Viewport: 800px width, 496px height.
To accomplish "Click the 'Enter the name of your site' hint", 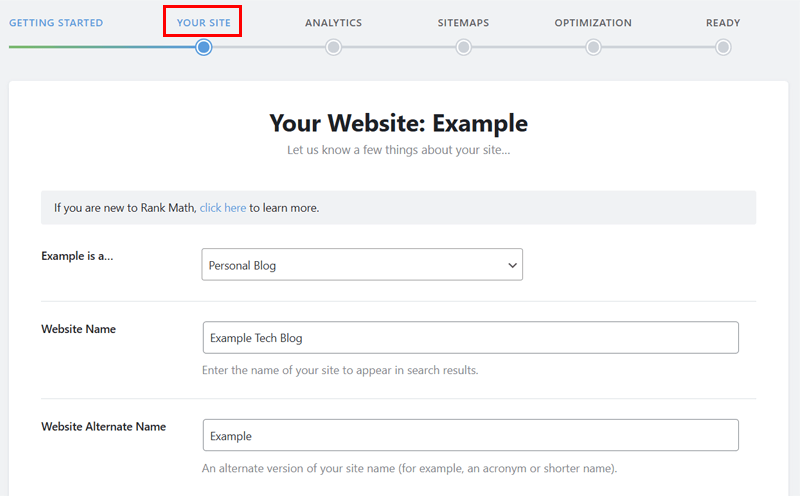I will (x=340, y=370).
